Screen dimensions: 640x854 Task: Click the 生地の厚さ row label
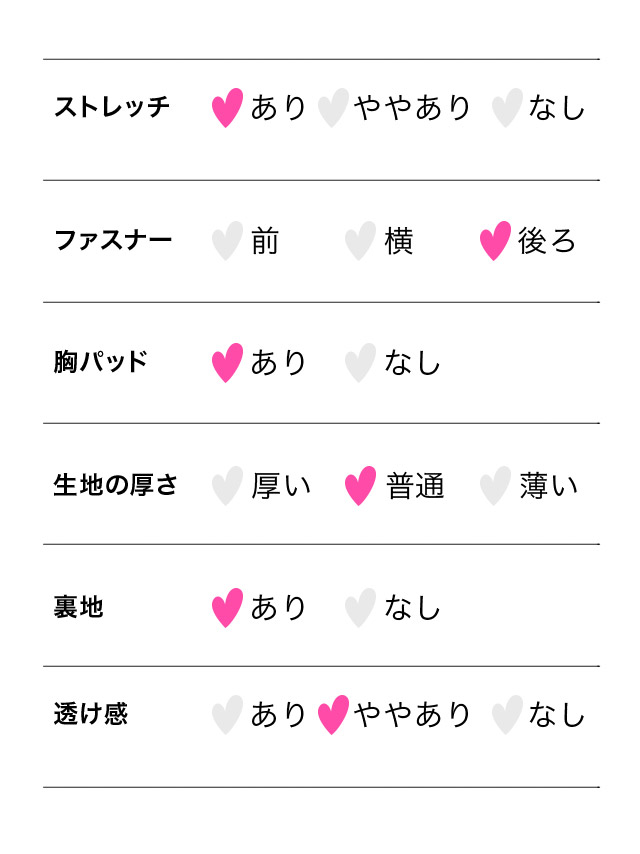(x=115, y=485)
